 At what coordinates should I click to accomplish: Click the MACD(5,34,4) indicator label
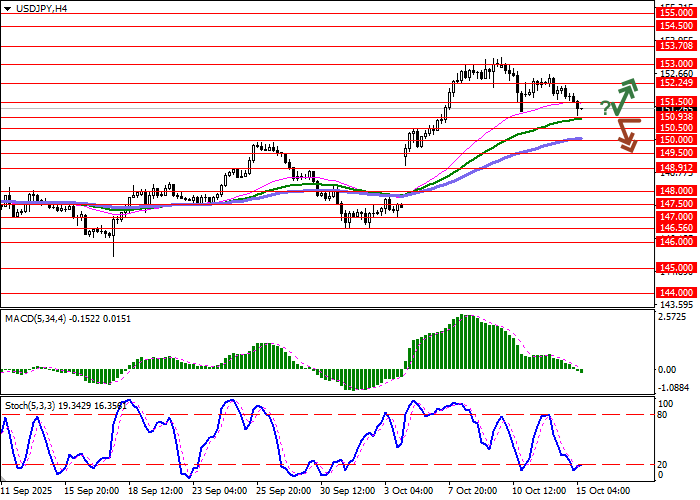(x=69, y=318)
